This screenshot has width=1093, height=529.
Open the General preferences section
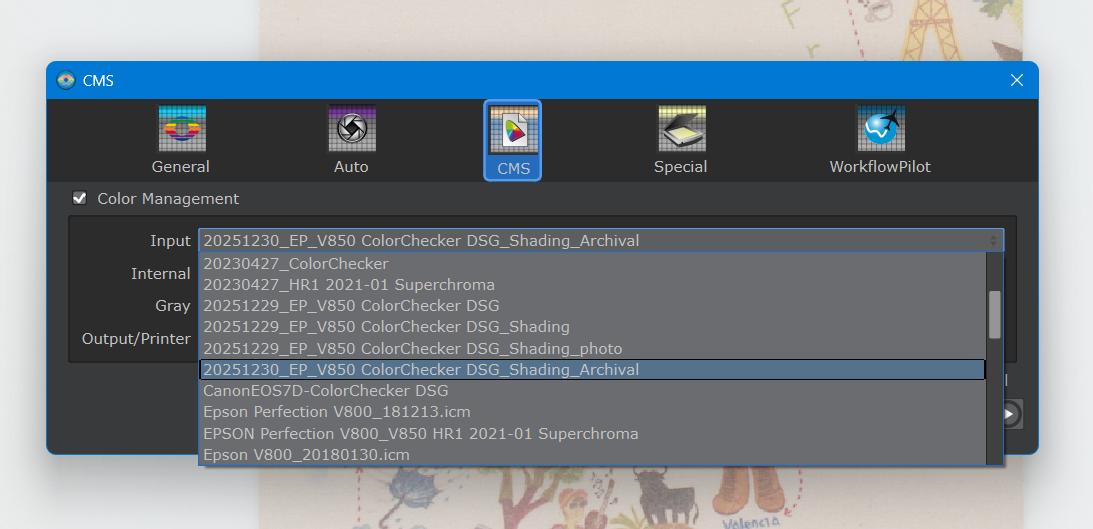click(x=181, y=139)
